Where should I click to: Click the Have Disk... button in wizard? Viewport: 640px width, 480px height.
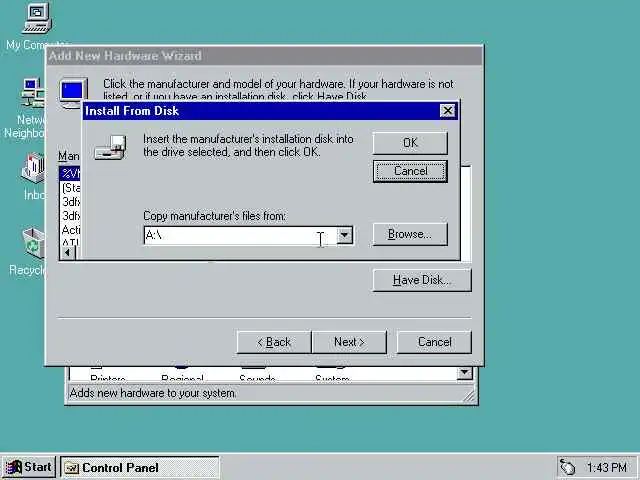422,280
